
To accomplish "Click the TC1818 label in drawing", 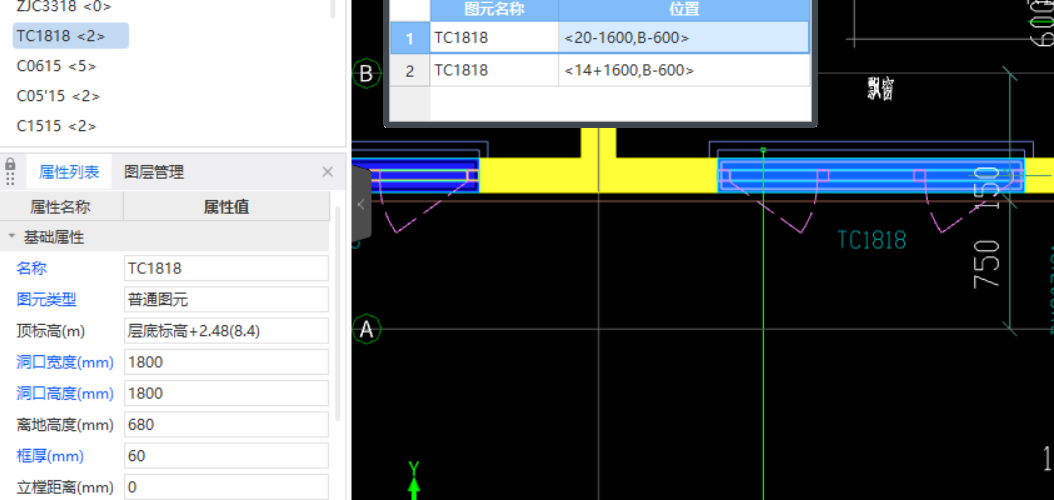I will 871,240.
